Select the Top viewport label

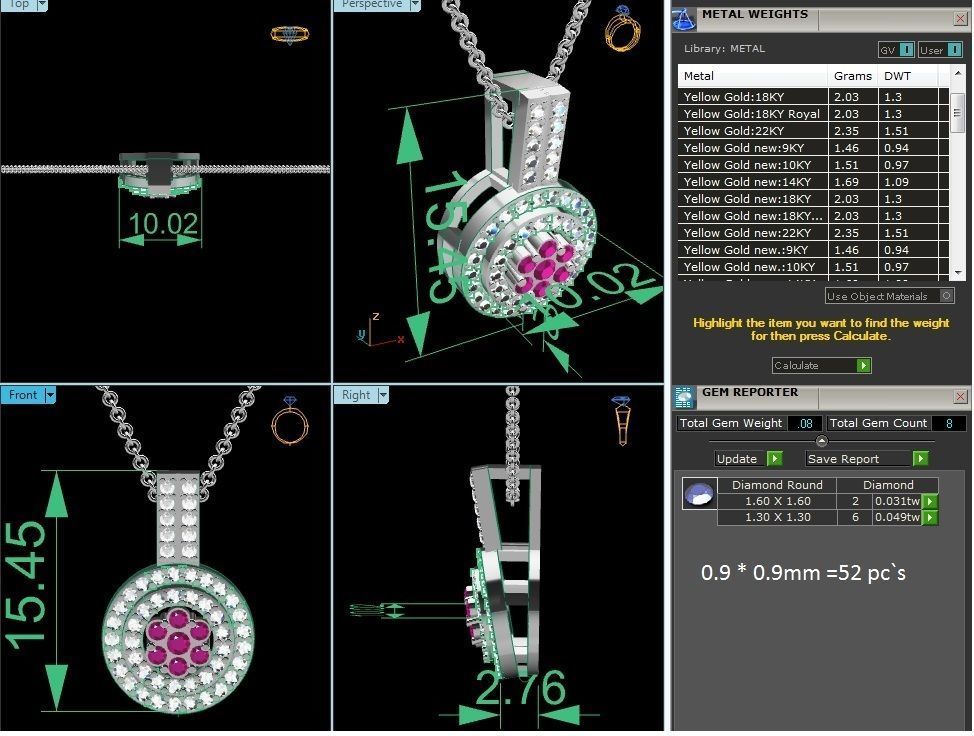coord(18,4)
